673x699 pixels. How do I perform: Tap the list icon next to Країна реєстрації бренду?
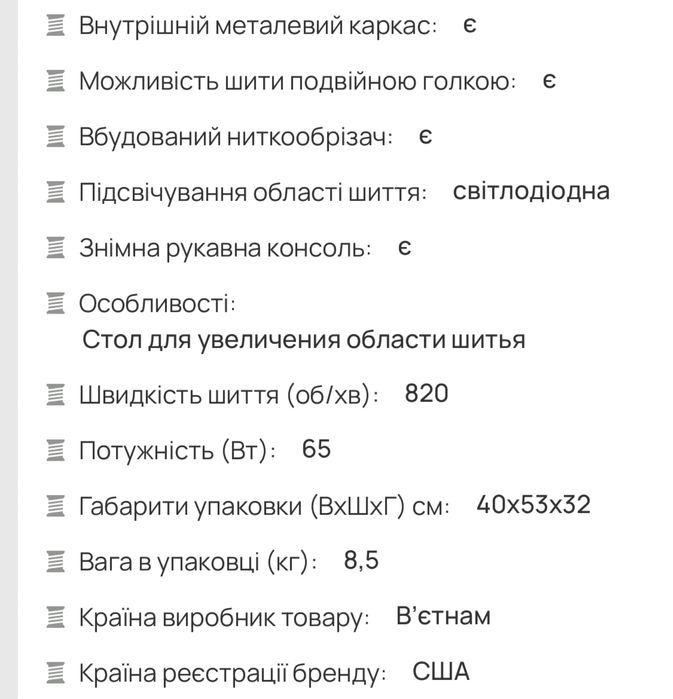coord(56,673)
